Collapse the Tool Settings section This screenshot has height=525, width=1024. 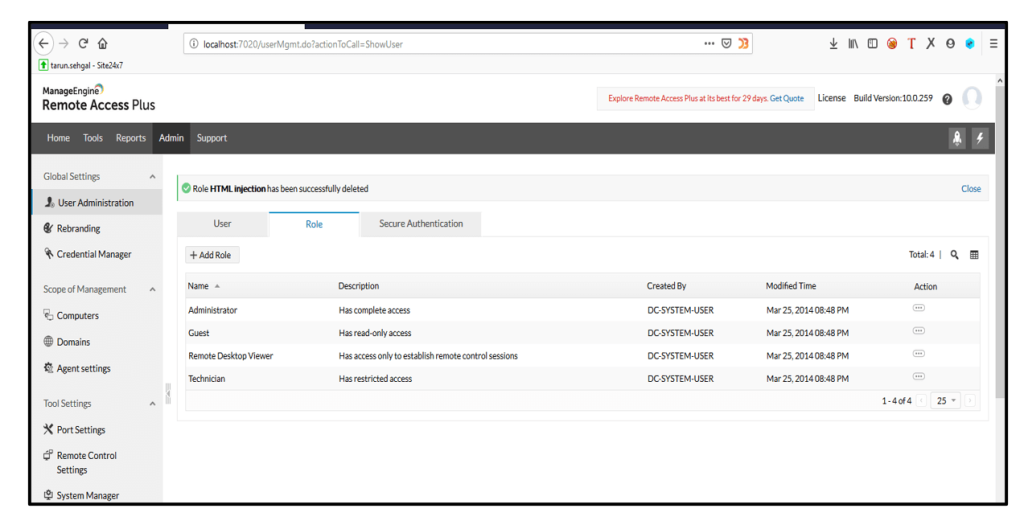tap(152, 404)
